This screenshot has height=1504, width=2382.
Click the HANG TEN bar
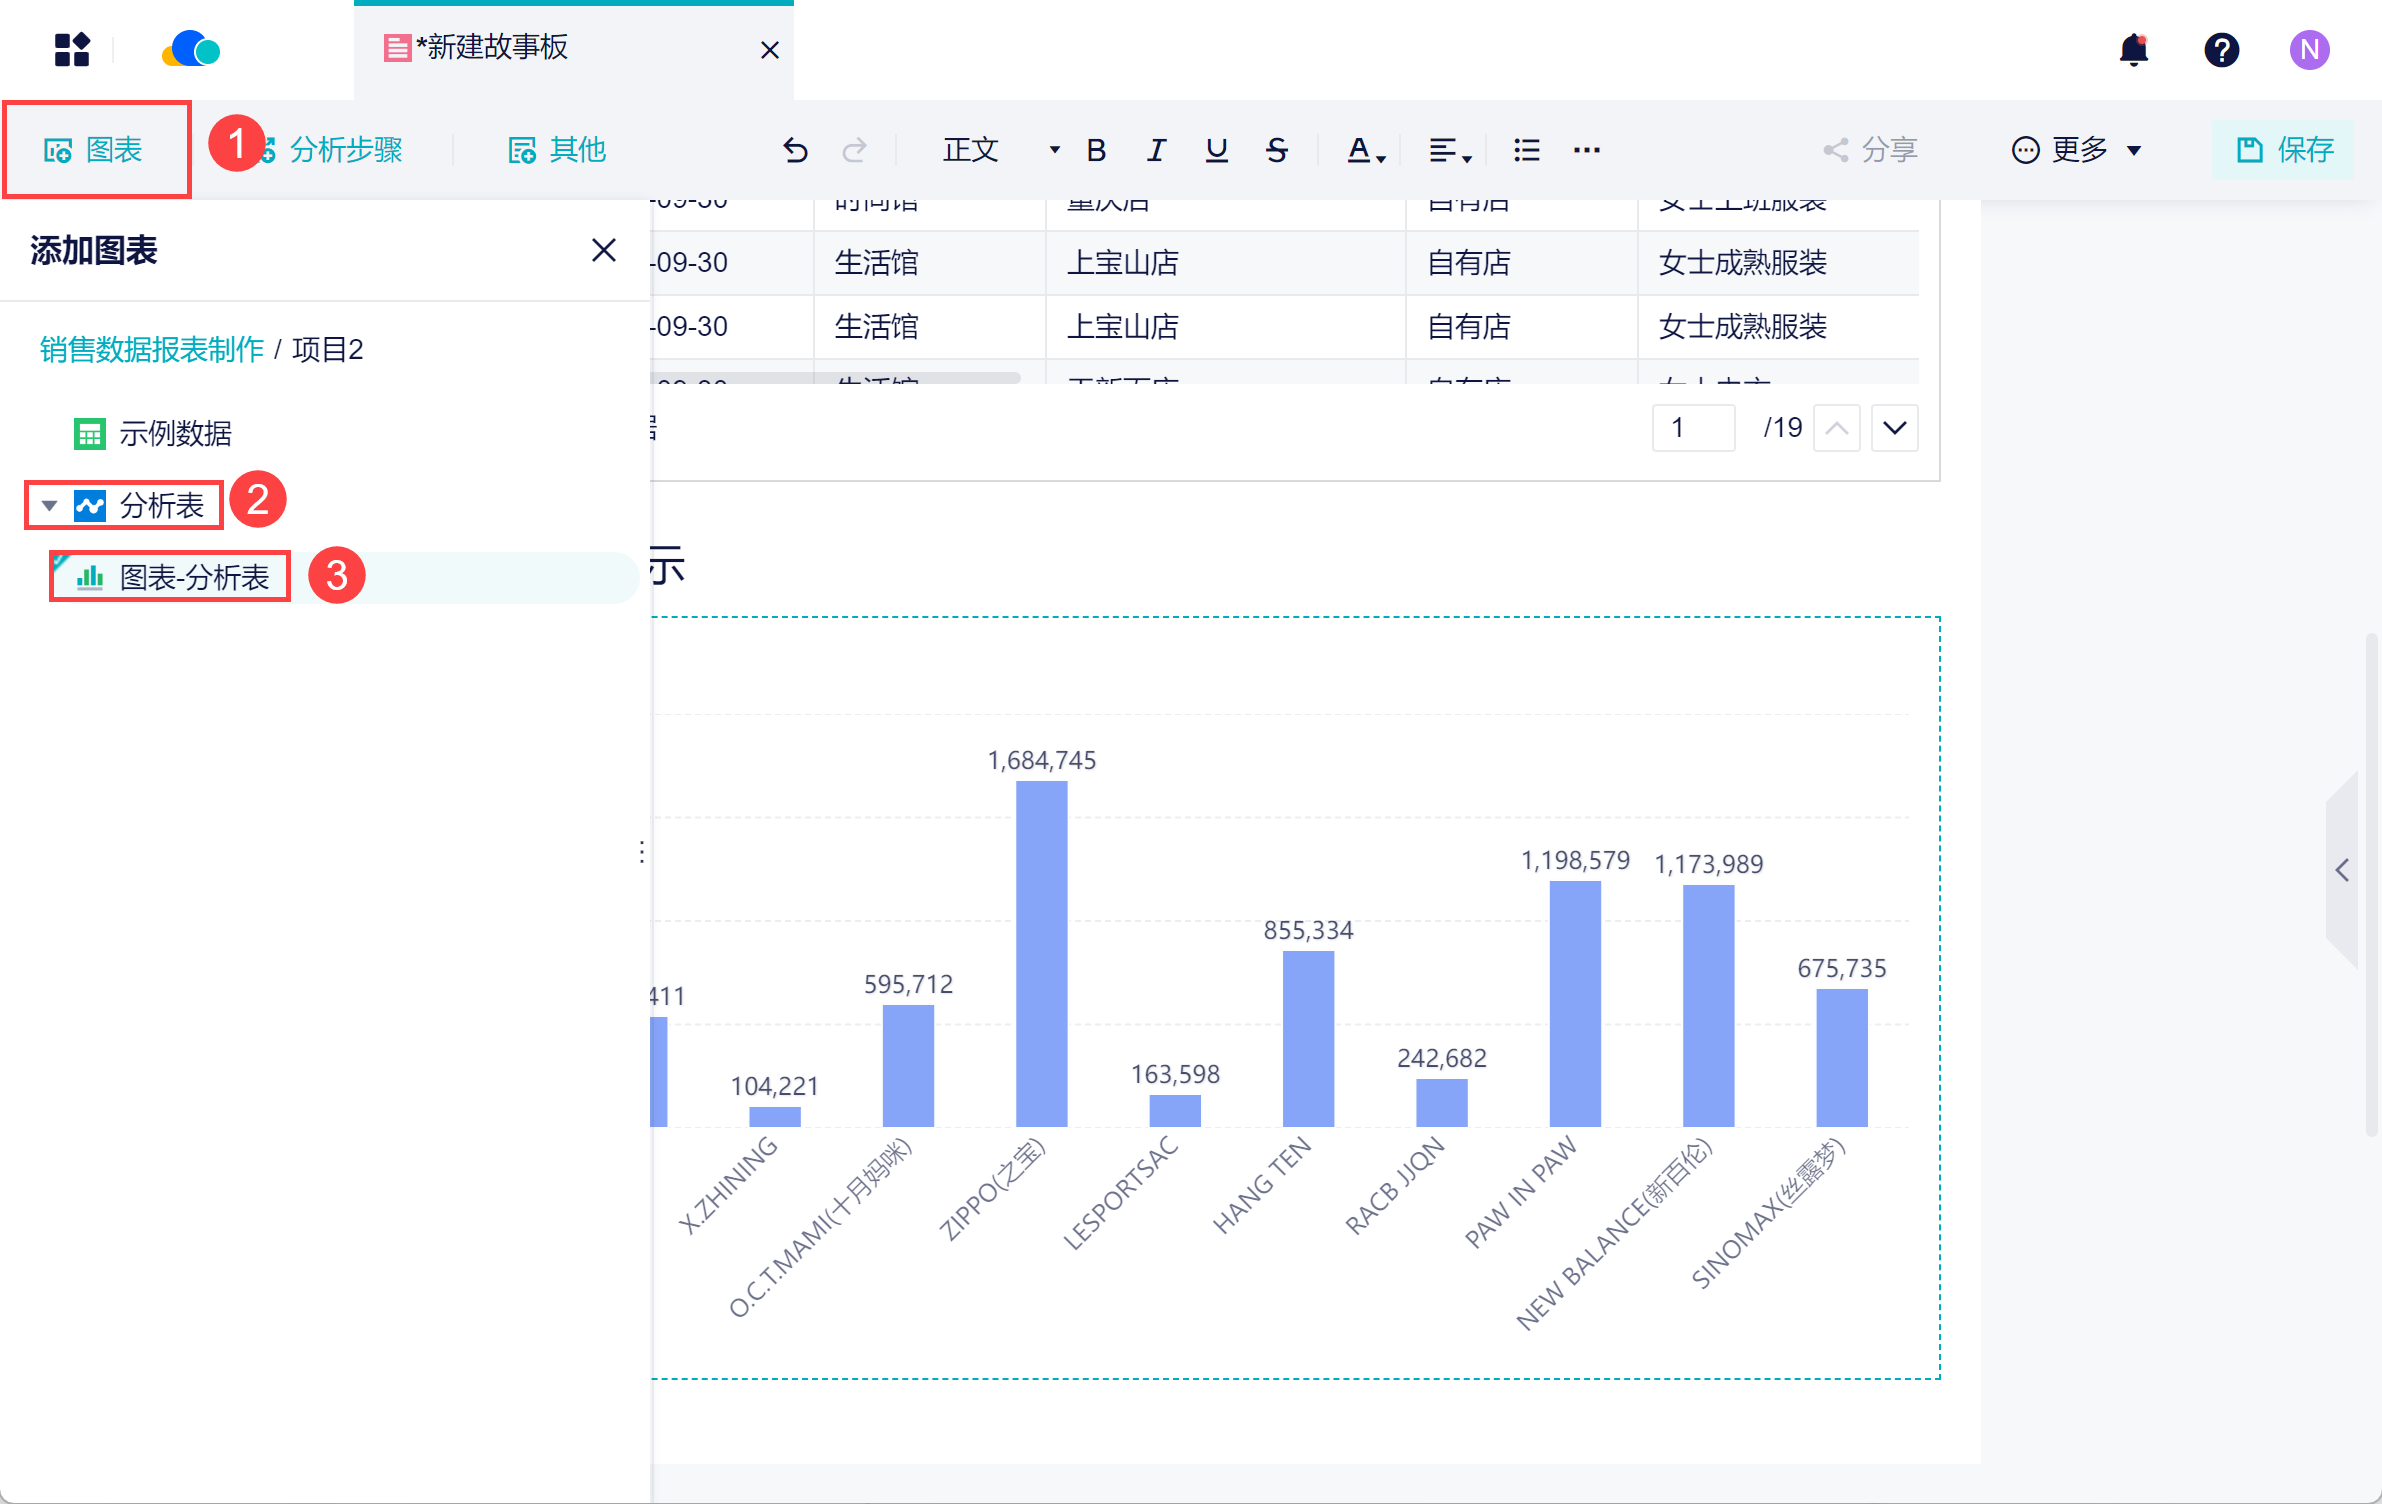pyautogui.click(x=1308, y=1039)
